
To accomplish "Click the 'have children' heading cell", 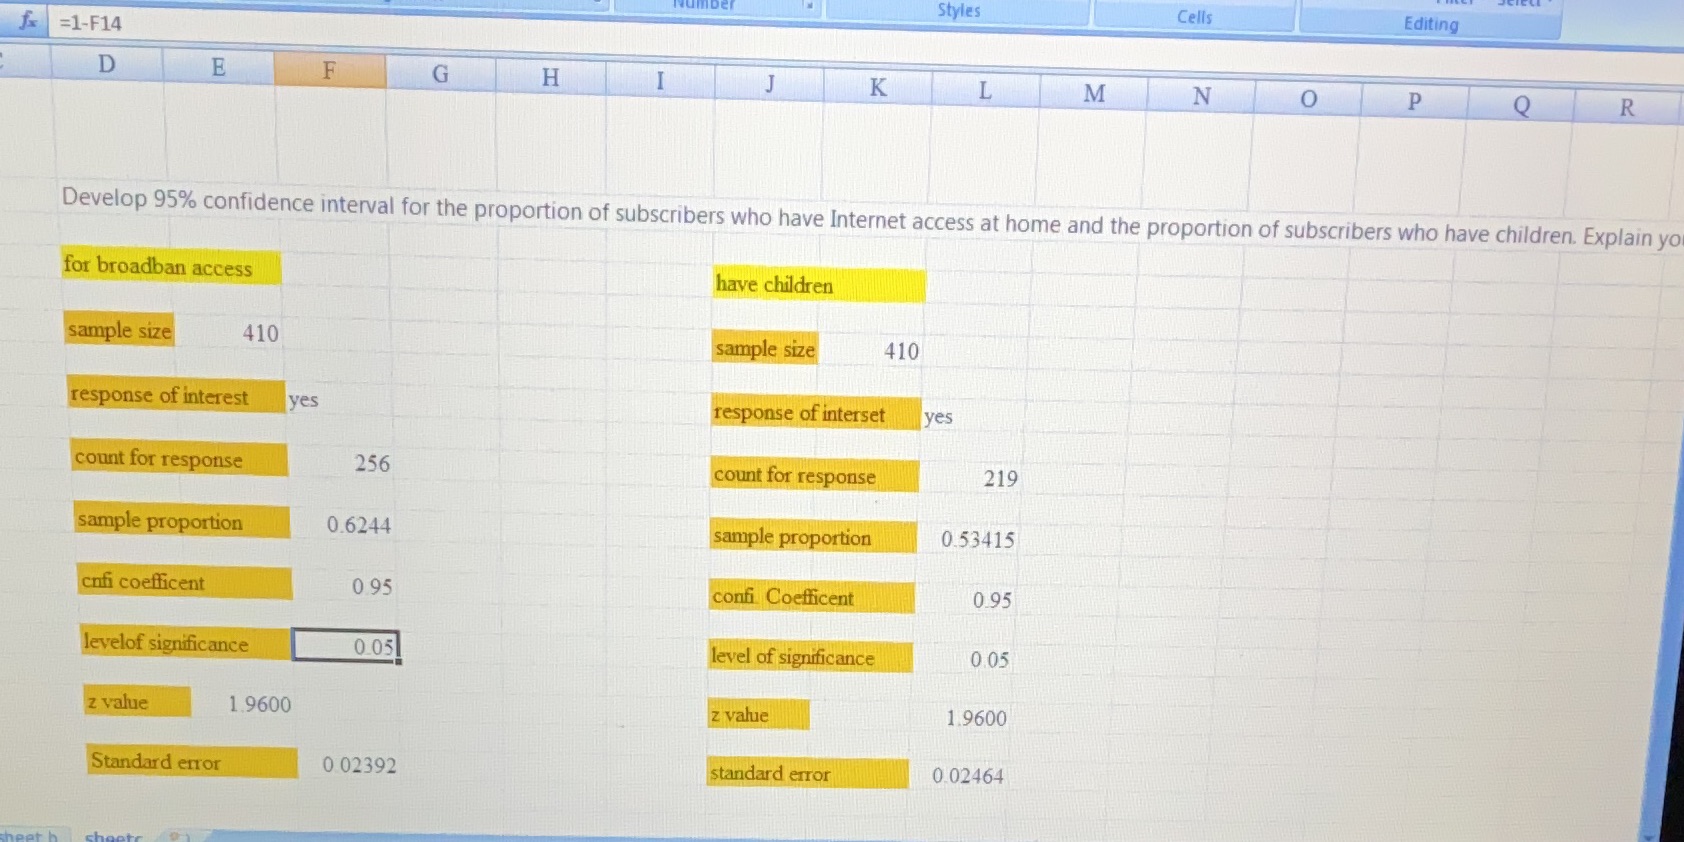I will (x=819, y=285).
